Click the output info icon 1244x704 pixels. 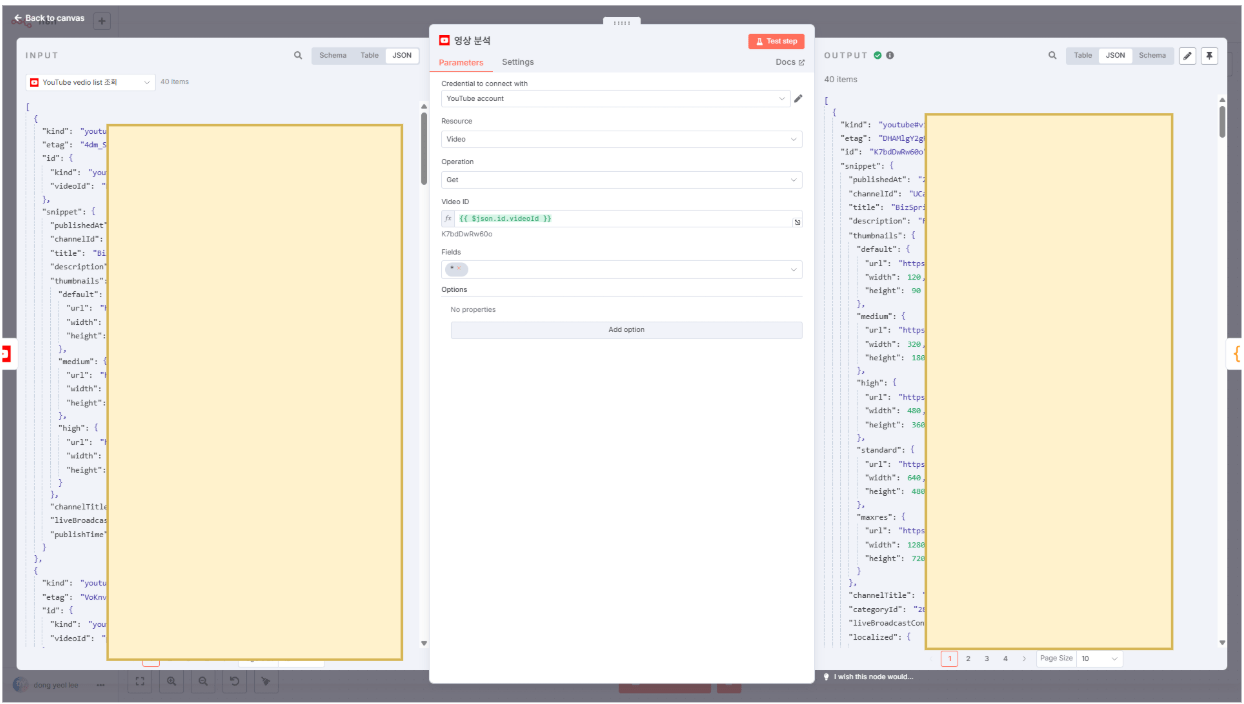tap(890, 56)
